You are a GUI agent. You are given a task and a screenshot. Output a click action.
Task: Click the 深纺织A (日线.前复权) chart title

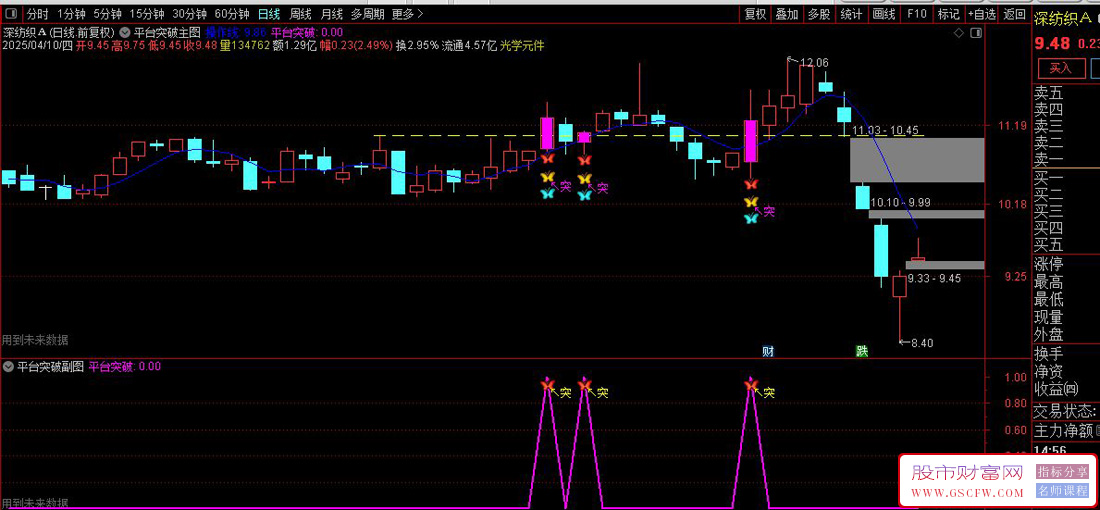(58, 32)
